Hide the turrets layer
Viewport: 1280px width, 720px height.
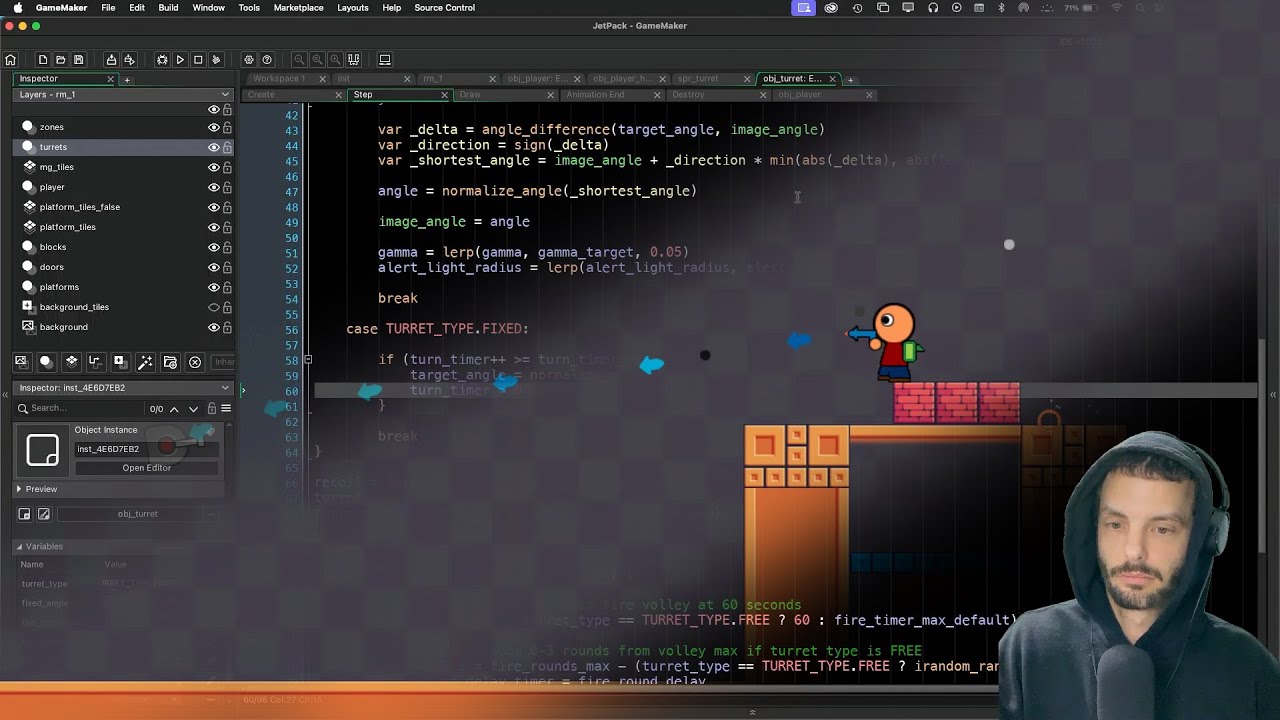click(x=213, y=147)
